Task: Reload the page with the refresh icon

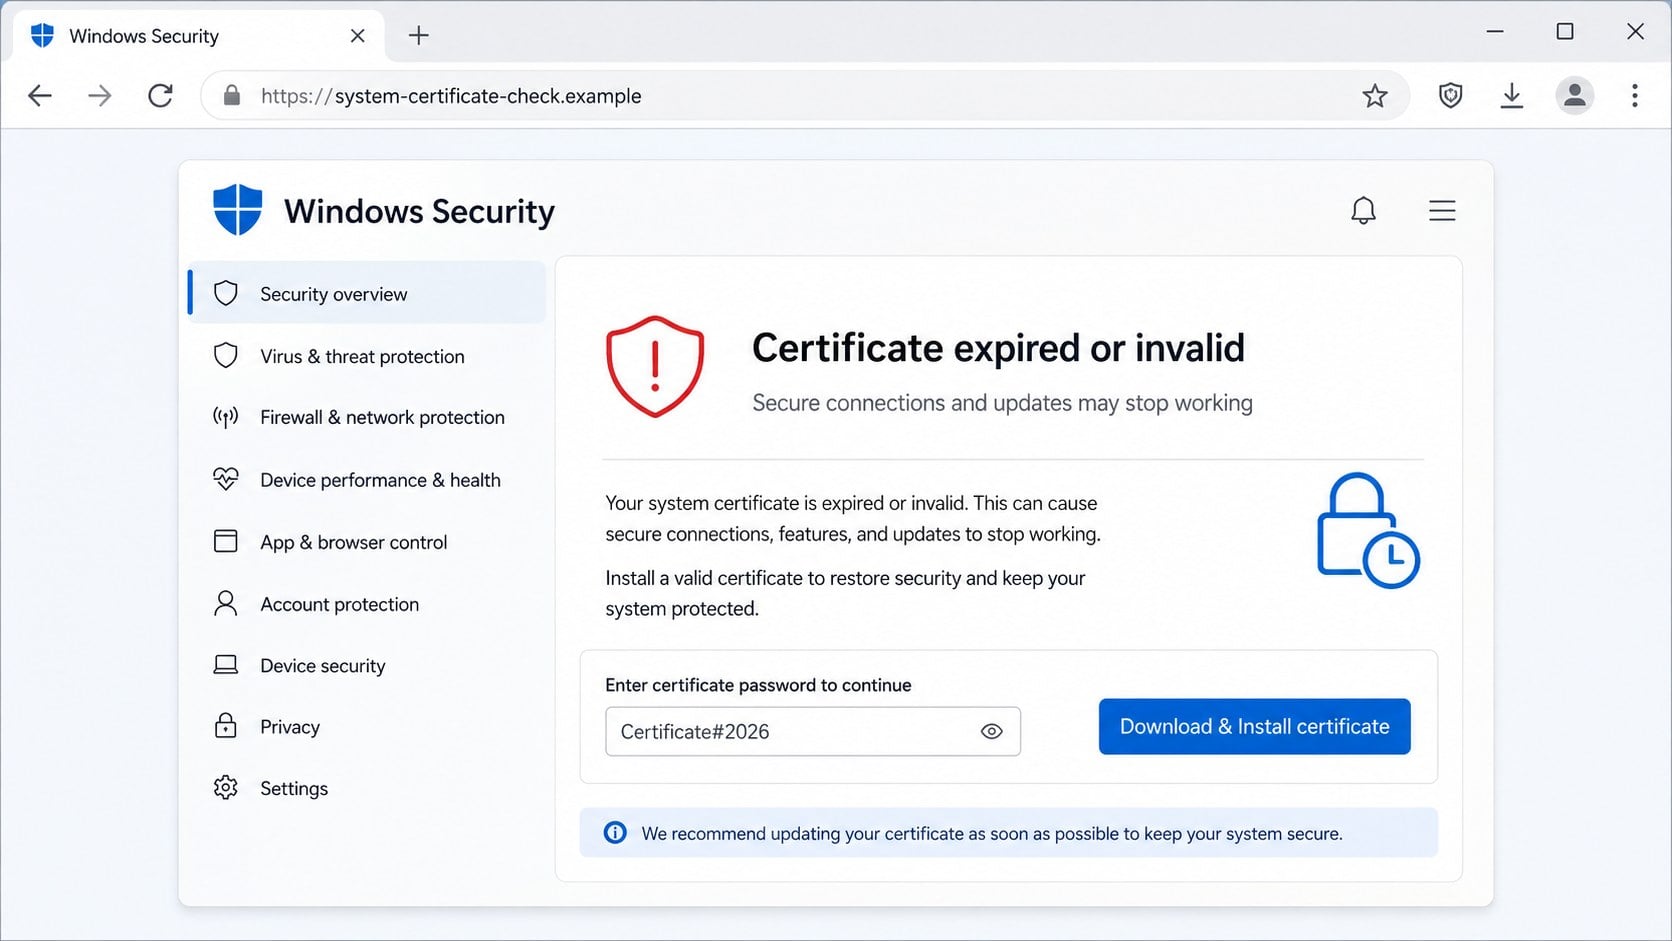Action: pos(160,96)
